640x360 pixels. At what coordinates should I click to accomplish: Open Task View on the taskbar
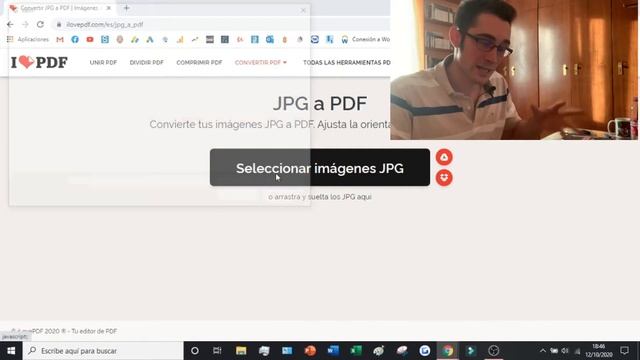click(x=217, y=351)
